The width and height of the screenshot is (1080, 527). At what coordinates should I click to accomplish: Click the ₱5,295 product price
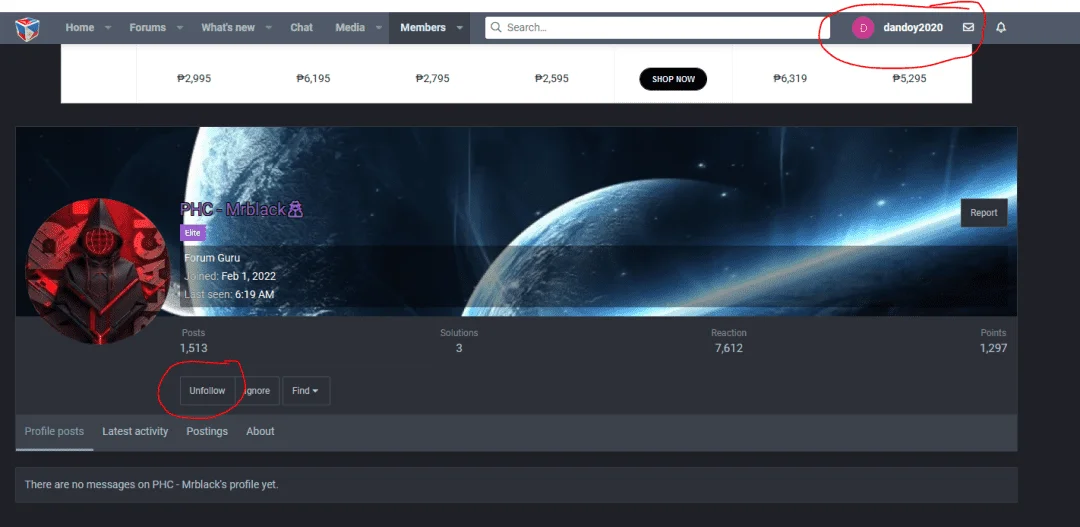click(x=909, y=79)
